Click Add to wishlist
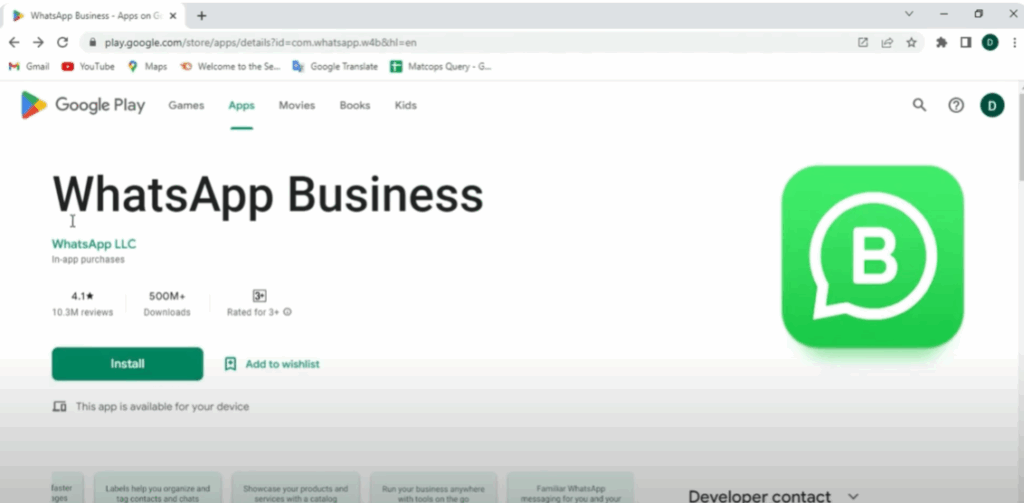Screen dimensions: 1024x503 coord(272,364)
